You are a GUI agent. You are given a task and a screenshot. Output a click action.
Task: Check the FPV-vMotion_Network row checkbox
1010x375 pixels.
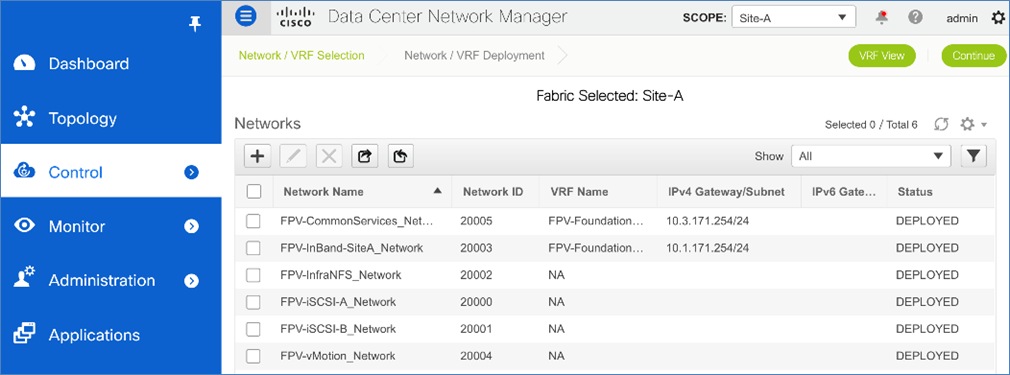click(x=253, y=356)
